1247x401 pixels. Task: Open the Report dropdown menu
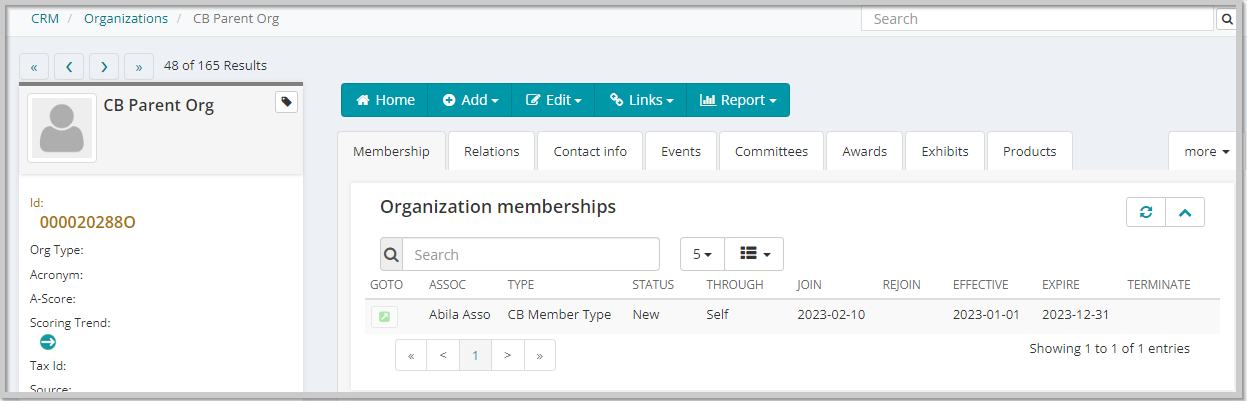click(x=738, y=100)
